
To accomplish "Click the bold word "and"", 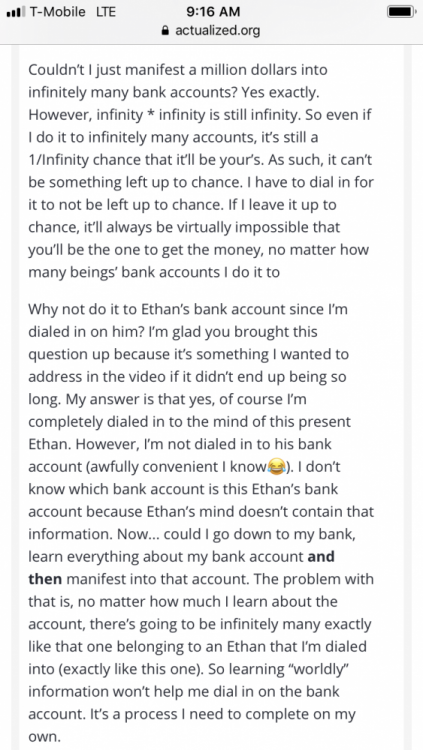I will click(x=321, y=557).
